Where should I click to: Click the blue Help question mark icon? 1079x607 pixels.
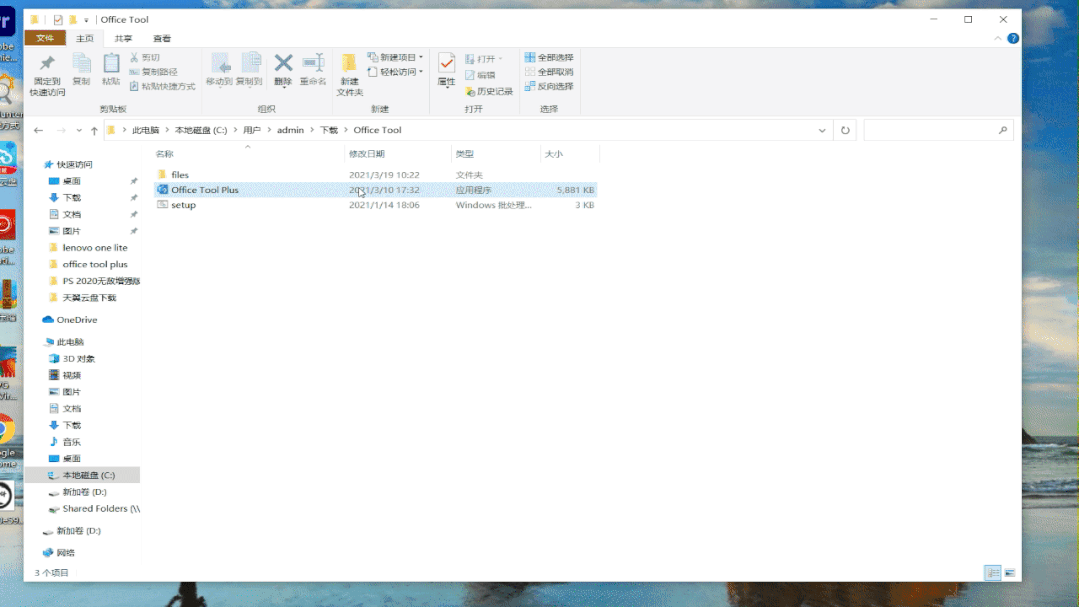(x=1013, y=39)
